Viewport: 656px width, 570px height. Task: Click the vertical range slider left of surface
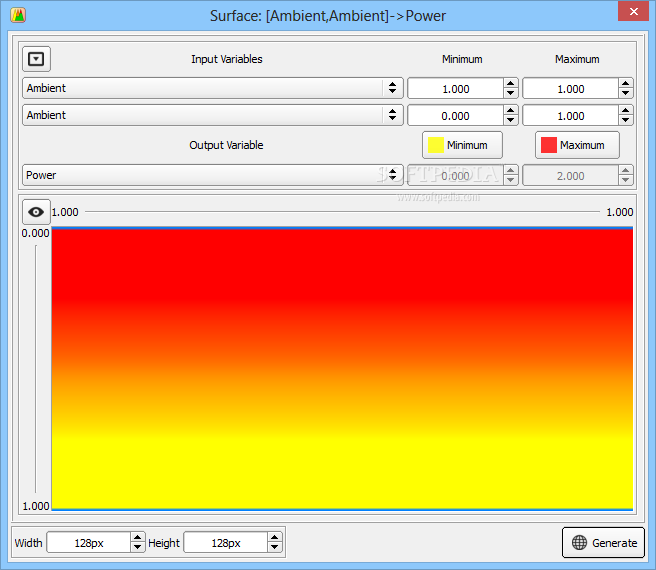[x=36, y=369]
